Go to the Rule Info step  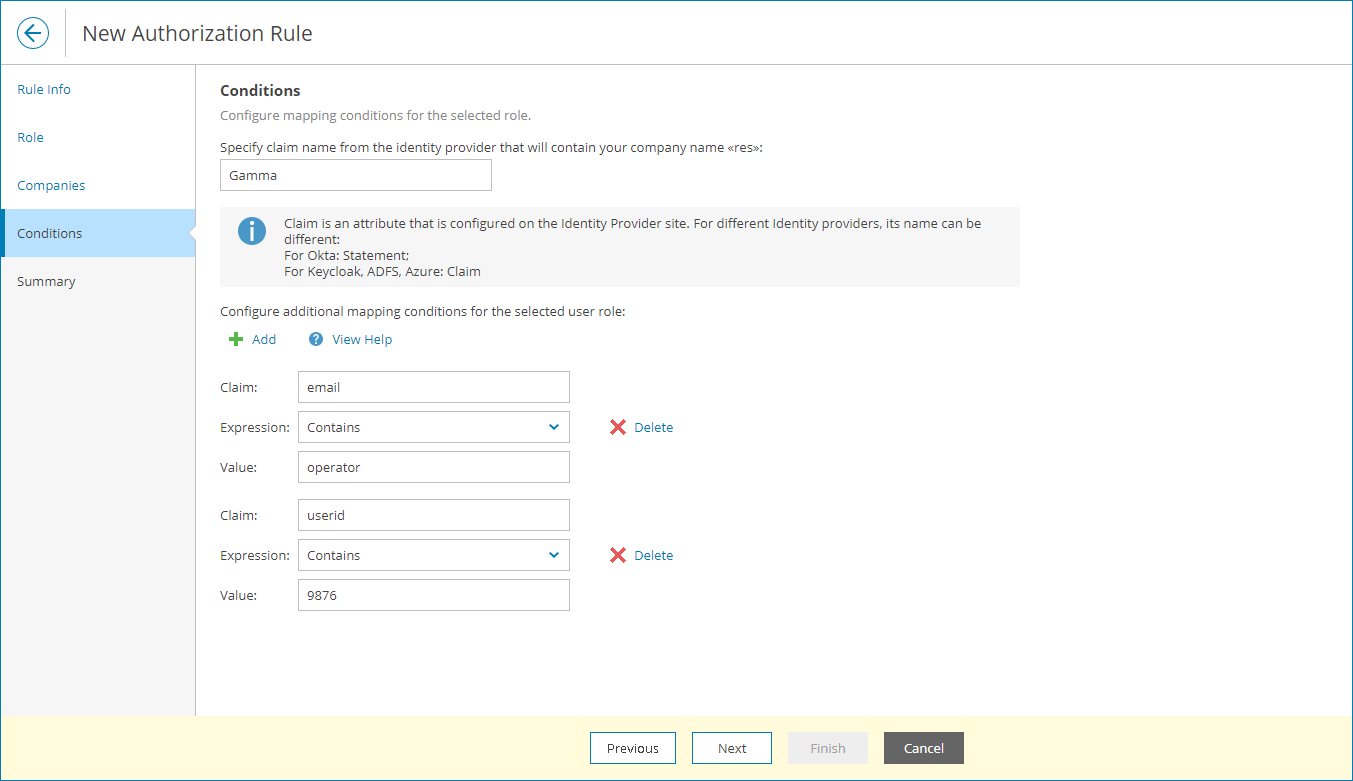[x=44, y=89]
